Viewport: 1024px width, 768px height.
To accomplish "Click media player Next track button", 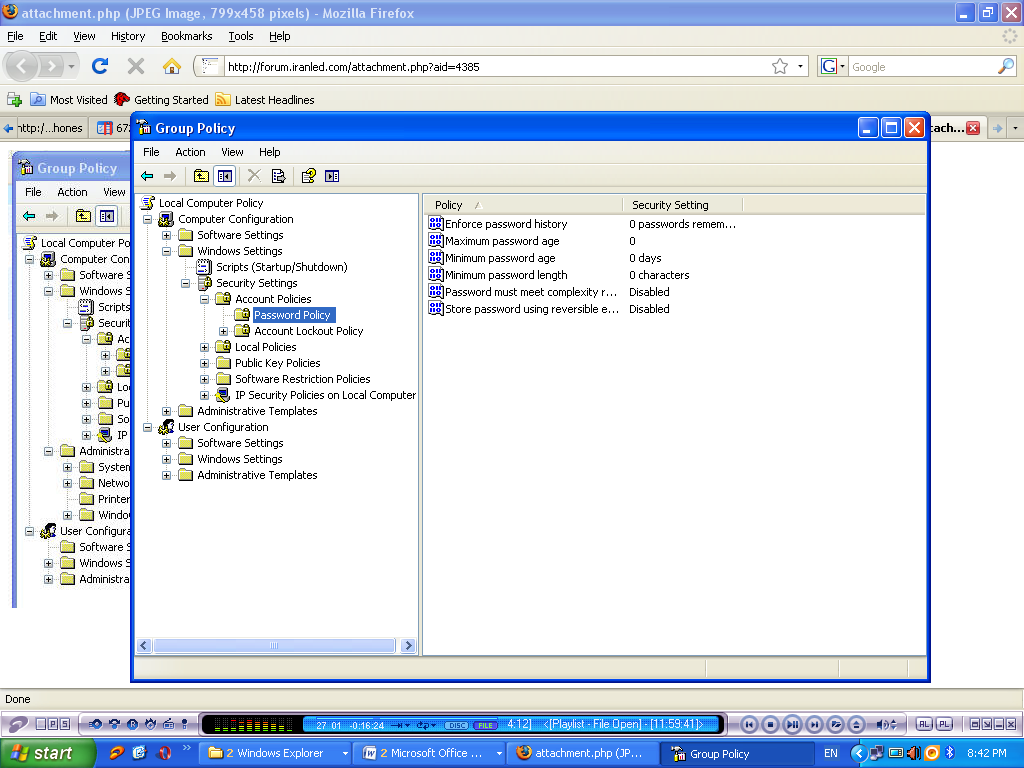I will [814, 724].
